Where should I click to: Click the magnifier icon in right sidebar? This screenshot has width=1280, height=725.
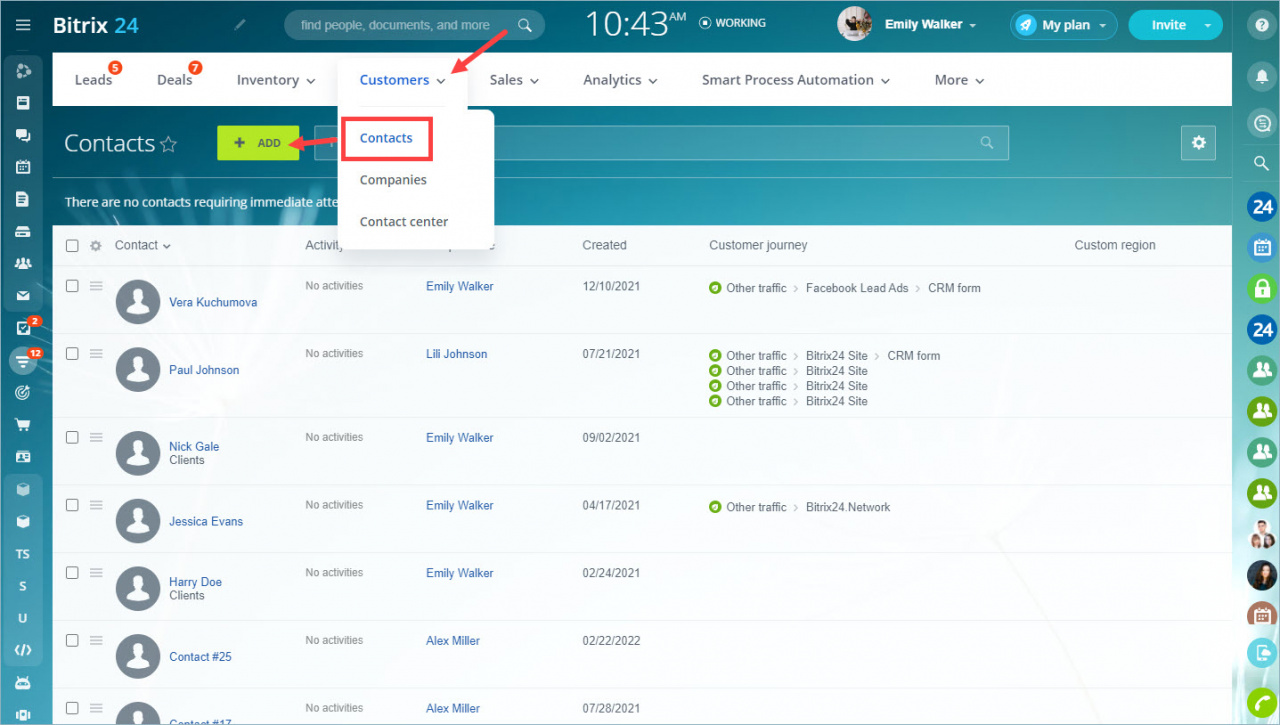click(1262, 163)
